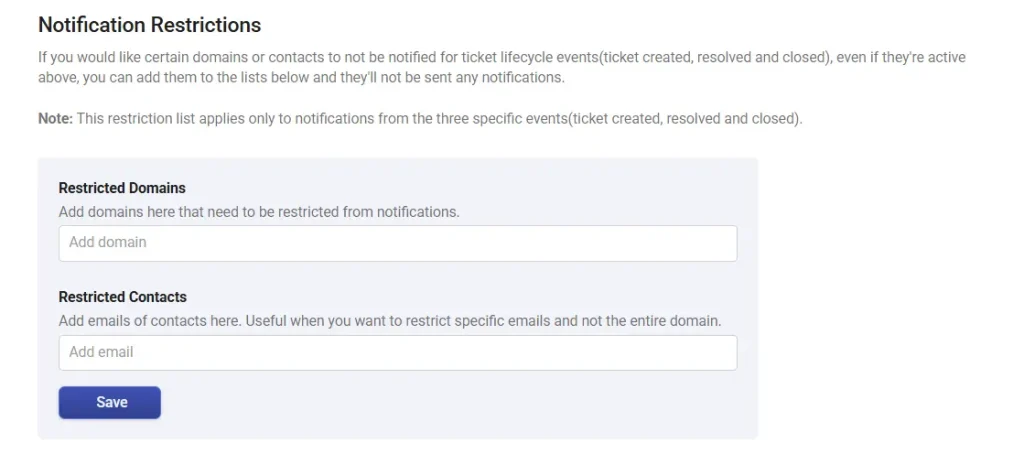Focus the "Add domain" input field
This screenshot has height=454, width=1024.
397,243
